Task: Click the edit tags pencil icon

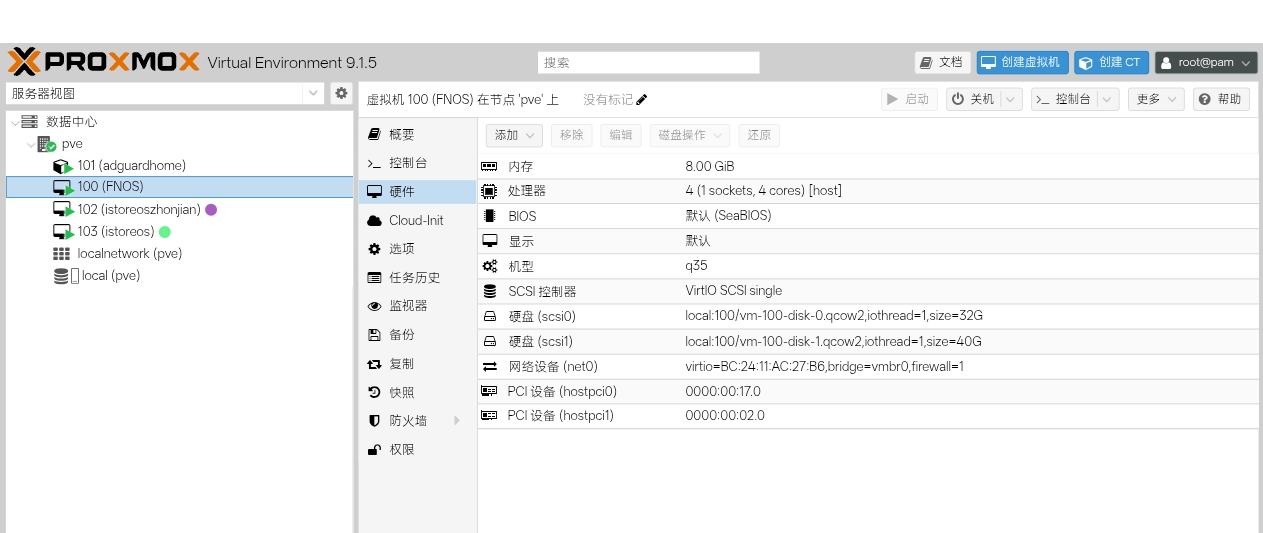Action: point(642,99)
